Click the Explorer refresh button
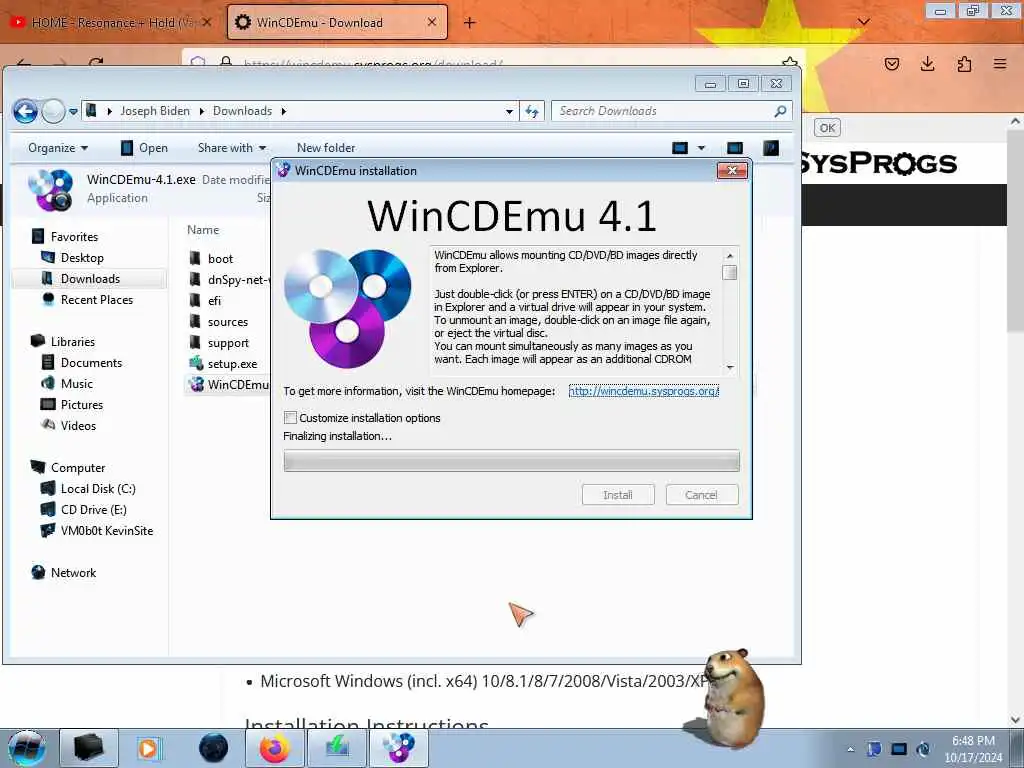1024x768 pixels. [x=532, y=112]
